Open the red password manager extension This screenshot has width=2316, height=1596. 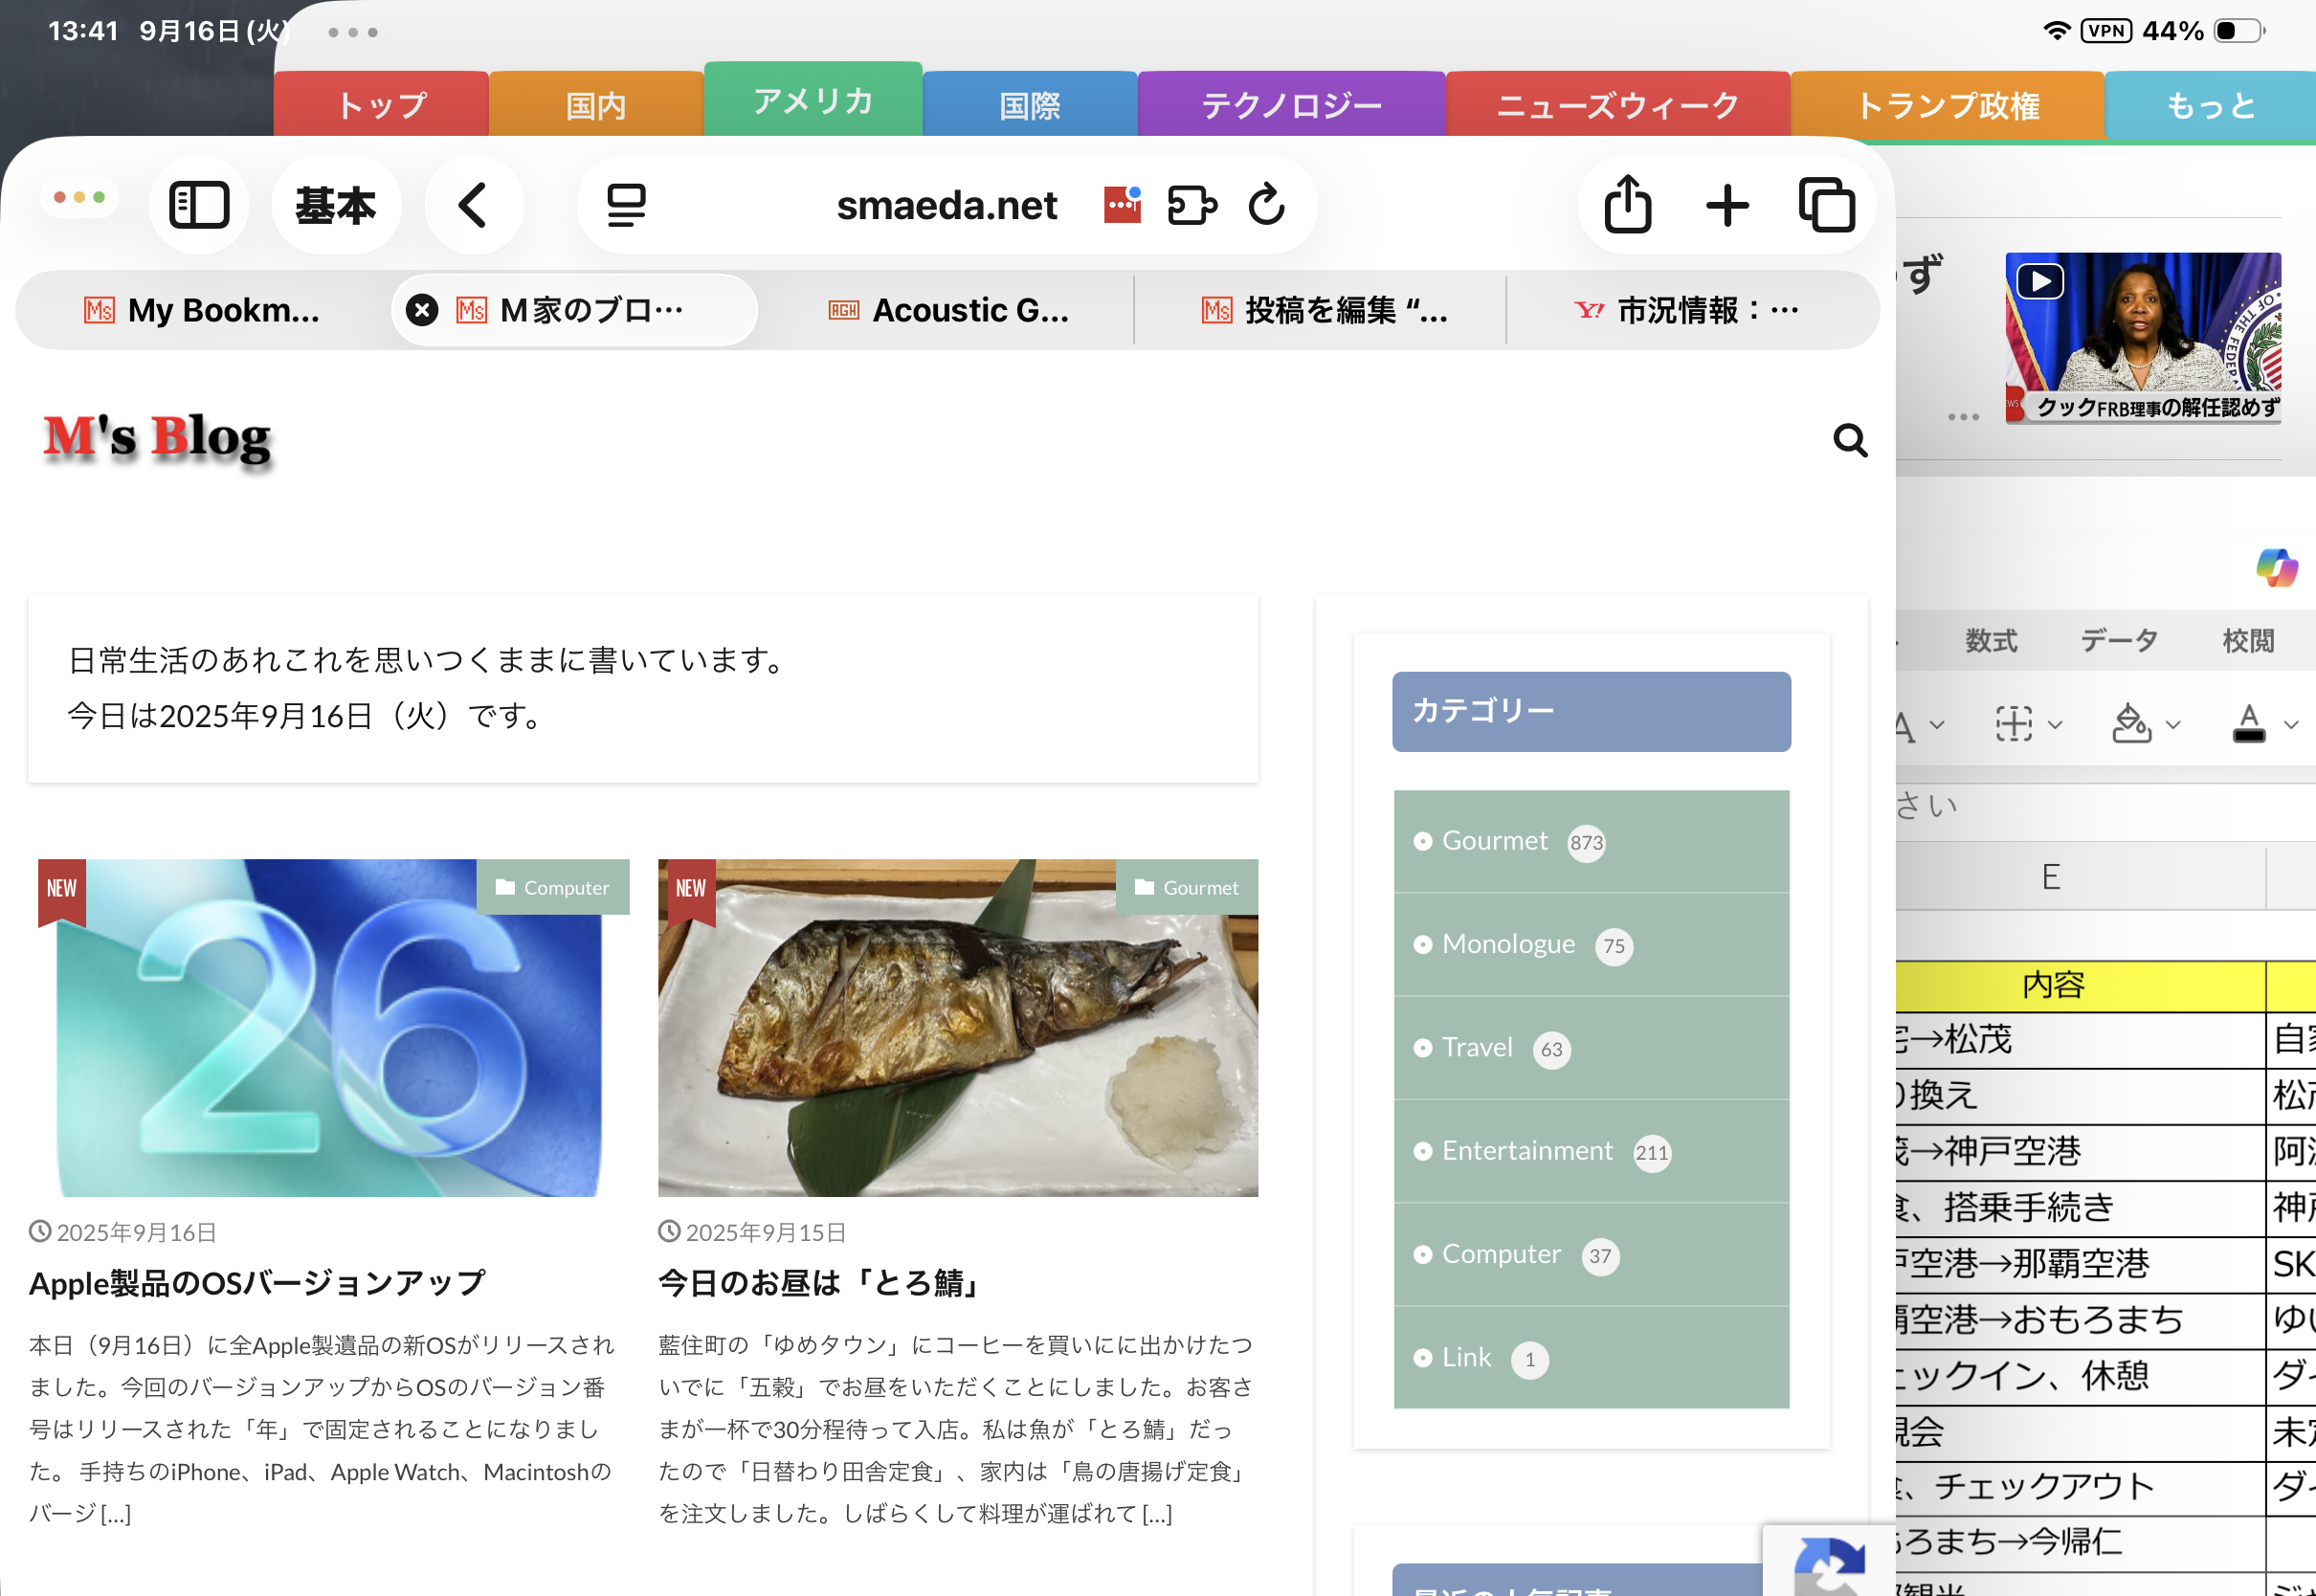1122,205
